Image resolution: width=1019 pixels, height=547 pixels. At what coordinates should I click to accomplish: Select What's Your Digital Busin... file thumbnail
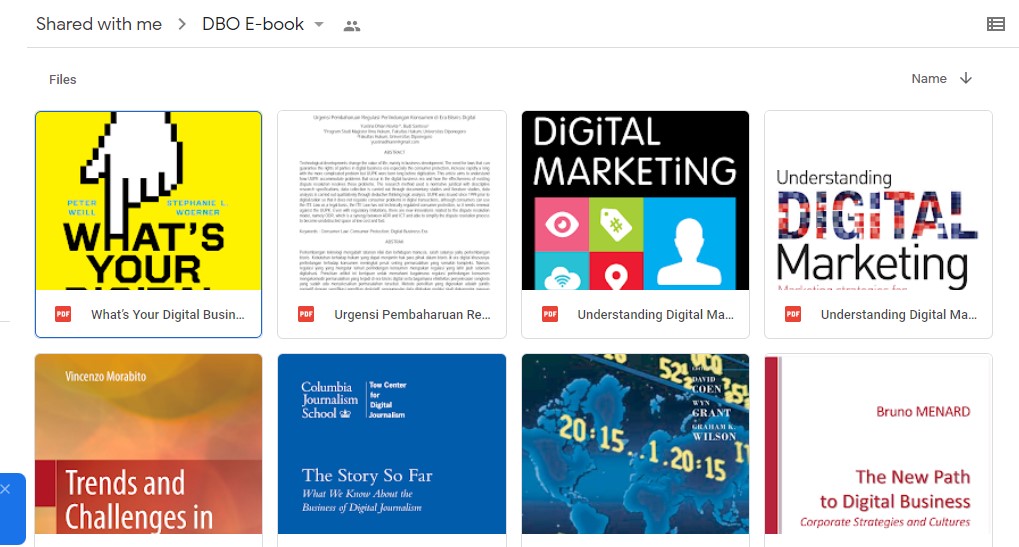pyautogui.click(x=148, y=201)
